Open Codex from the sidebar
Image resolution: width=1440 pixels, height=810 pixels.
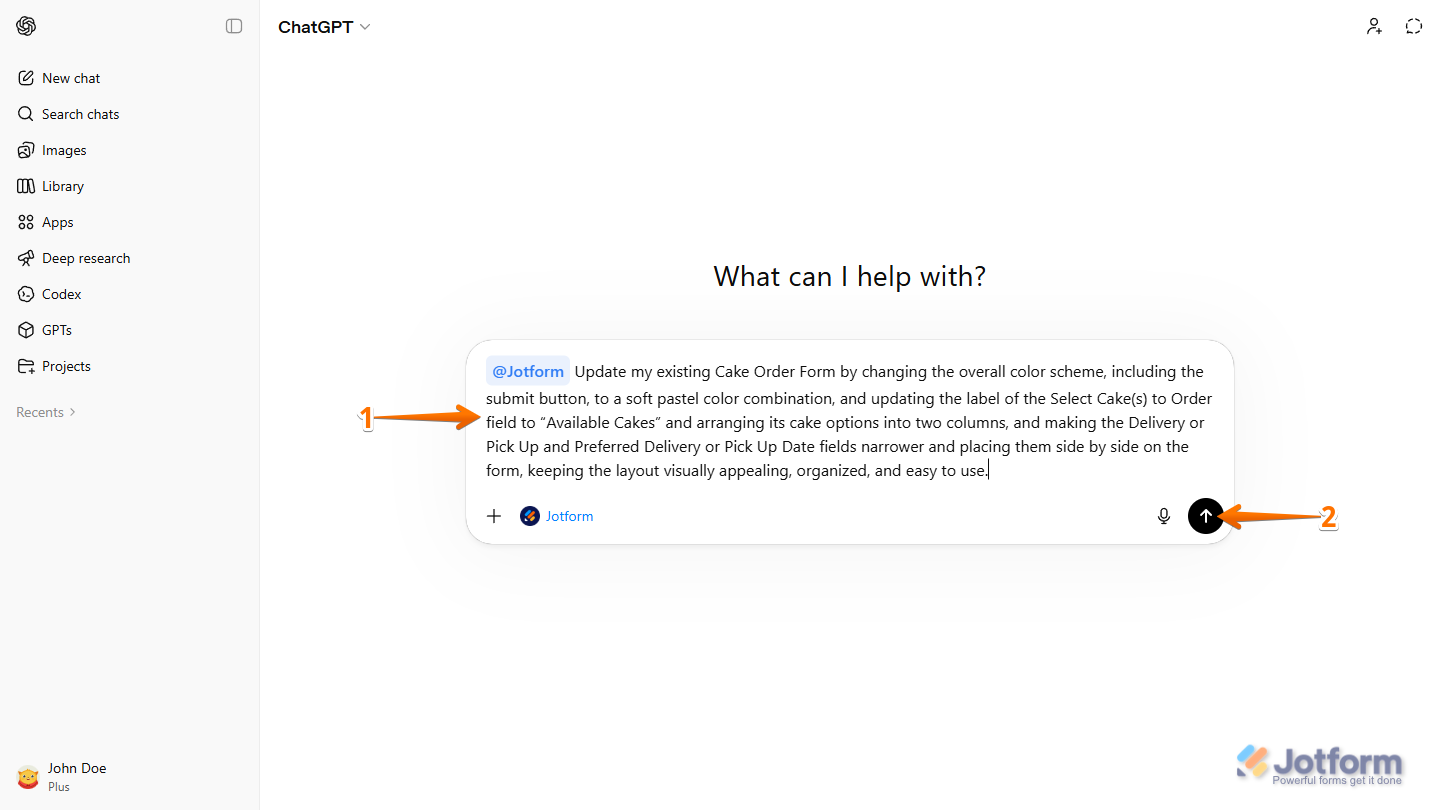(x=129, y=294)
